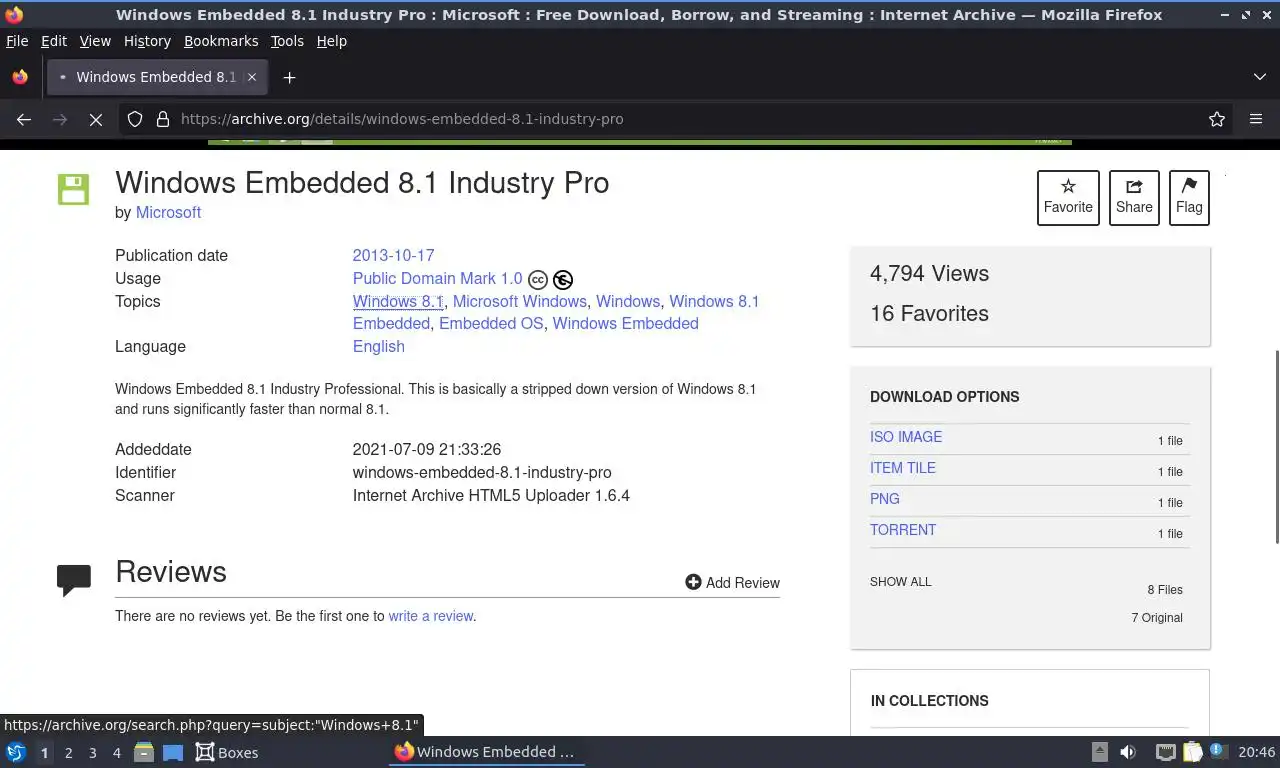1280x768 pixels.
Task: Click the green floppy disk software icon
Action: 73,189
